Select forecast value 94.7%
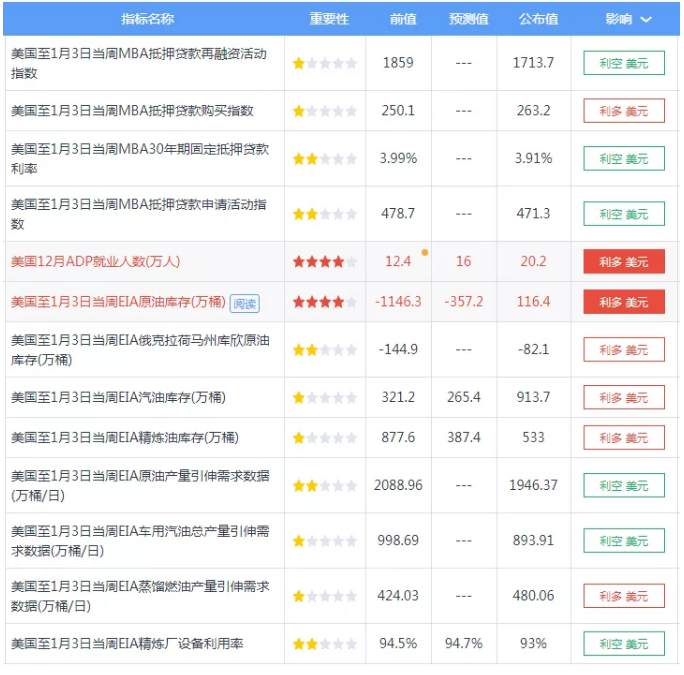684x675 pixels. [463, 643]
